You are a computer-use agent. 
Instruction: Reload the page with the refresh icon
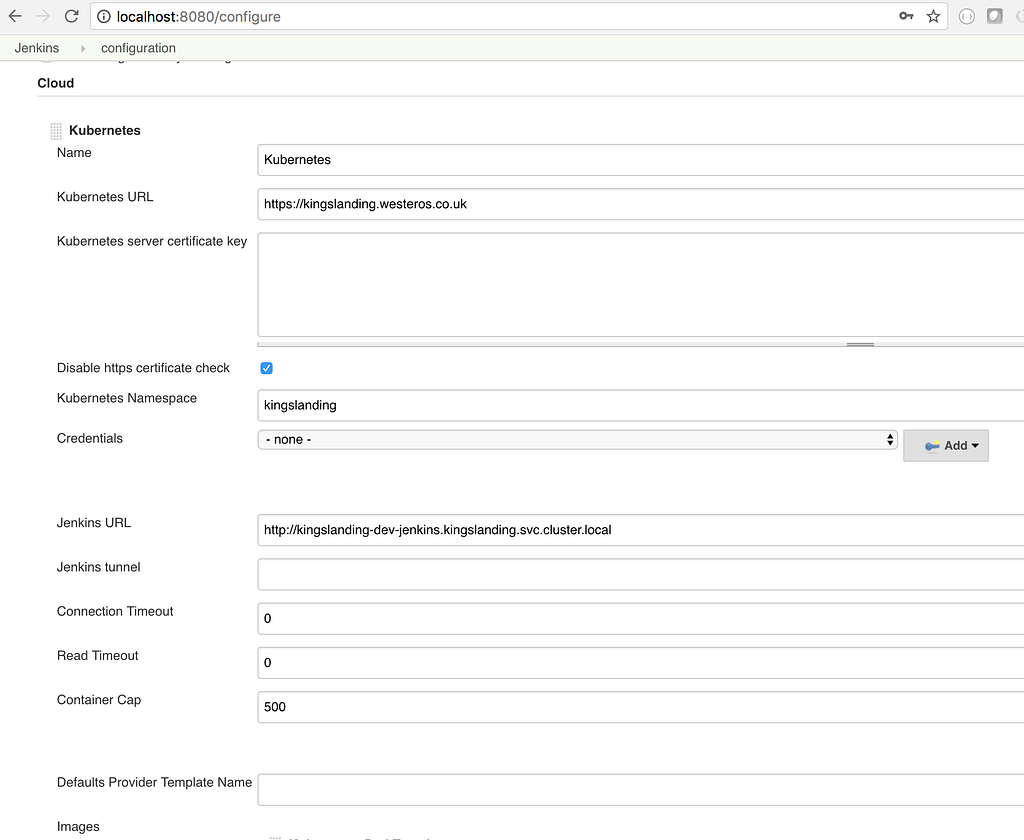(x=72, y=16)
